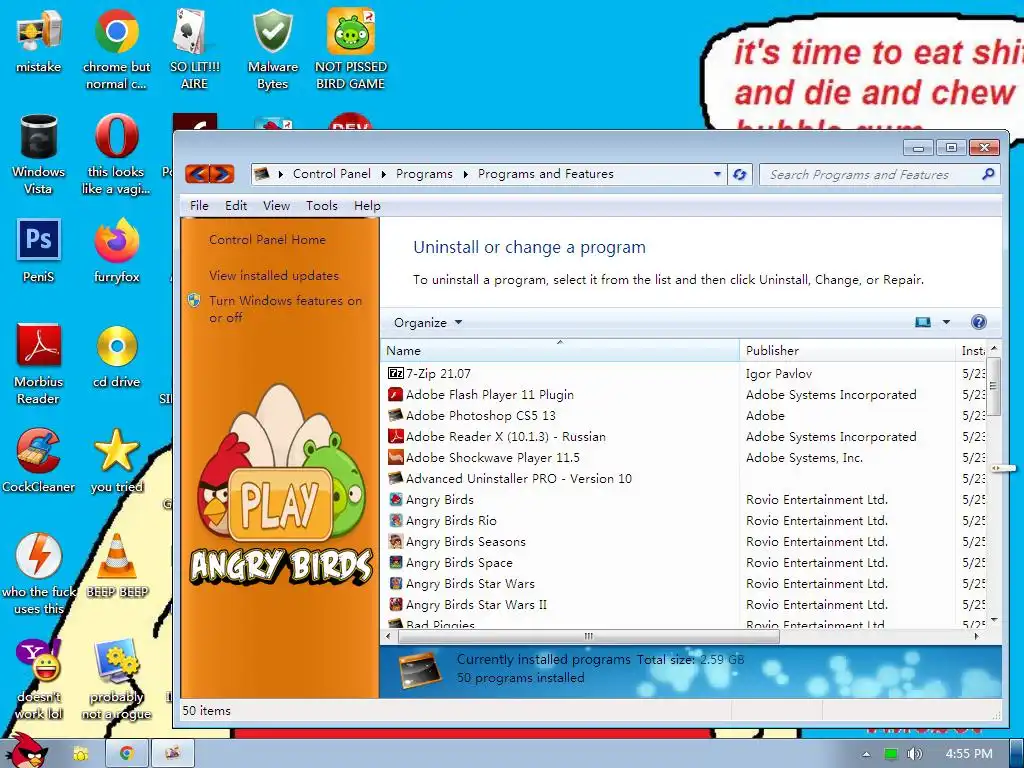Viewport: 1024px width, 768px height.
Task: Open the 'you tried' star icon
Action: (x=116, y=460)
